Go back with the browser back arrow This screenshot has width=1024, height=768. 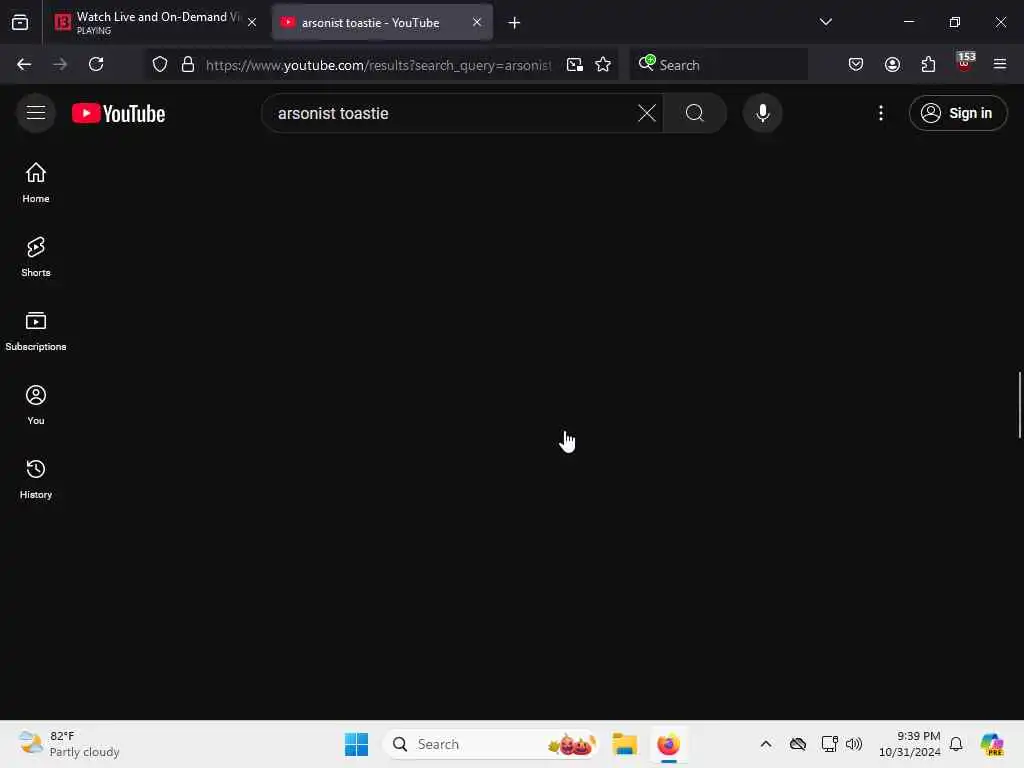tap(24, 64)
